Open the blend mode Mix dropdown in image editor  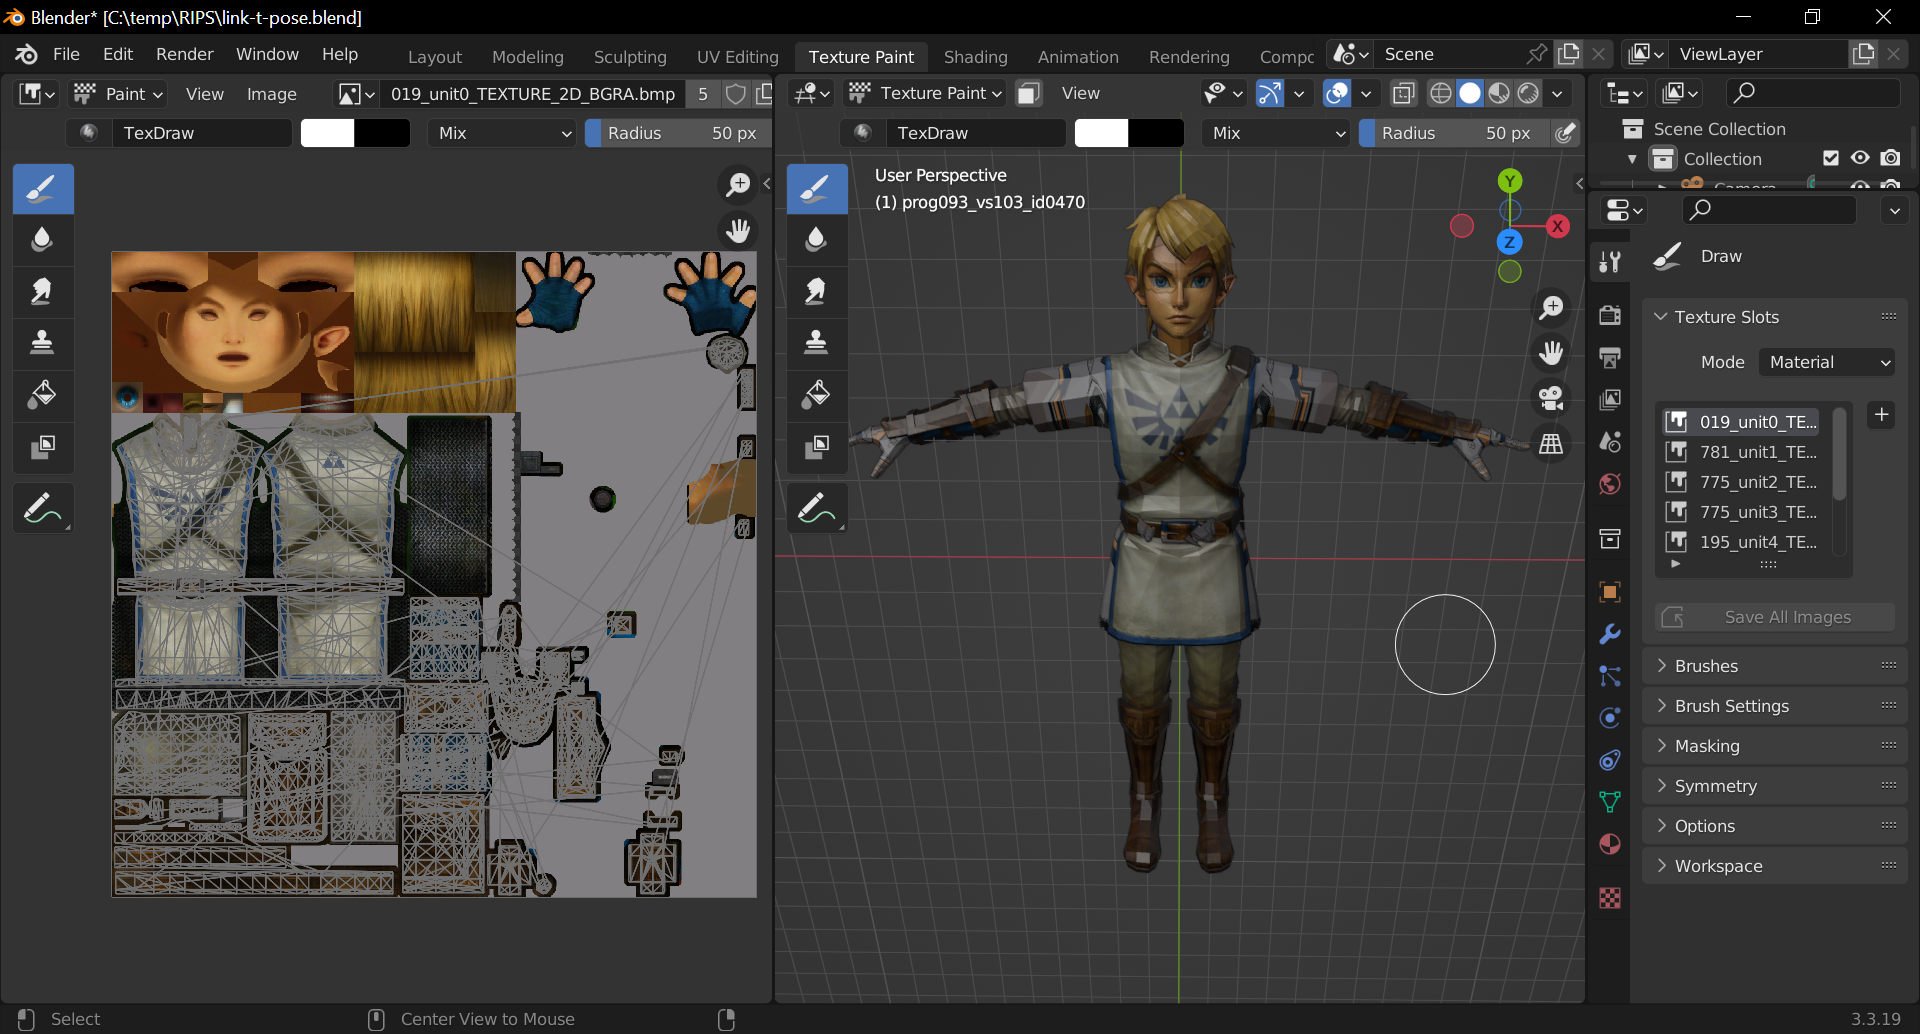(x=503, y=133)
